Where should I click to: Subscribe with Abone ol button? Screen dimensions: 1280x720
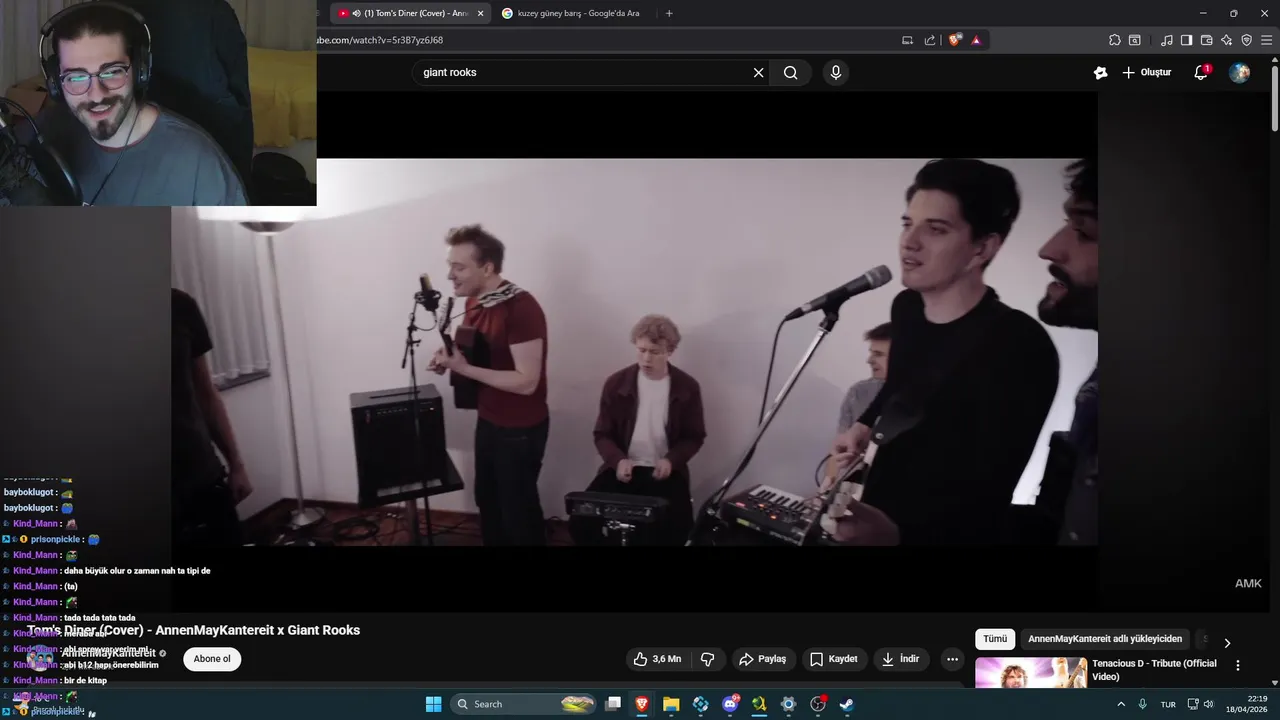pos(212,659)
